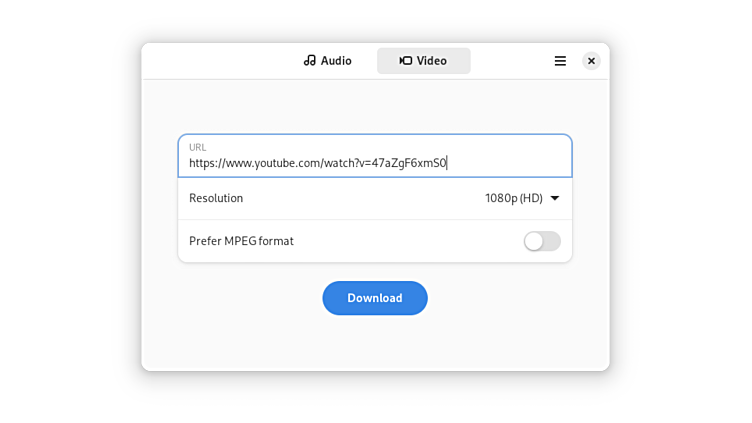
Task: Click the music note icon on Audio tab
Action: click(x=310, y=61)
